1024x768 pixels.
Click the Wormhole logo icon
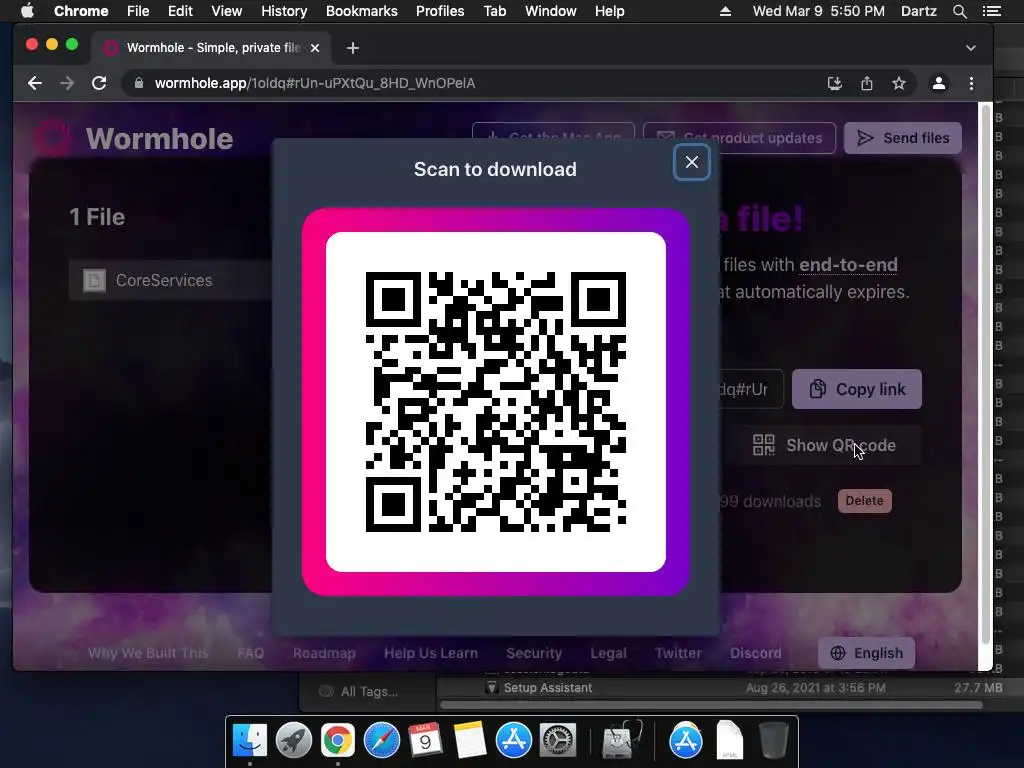click(x=52, y=138)
